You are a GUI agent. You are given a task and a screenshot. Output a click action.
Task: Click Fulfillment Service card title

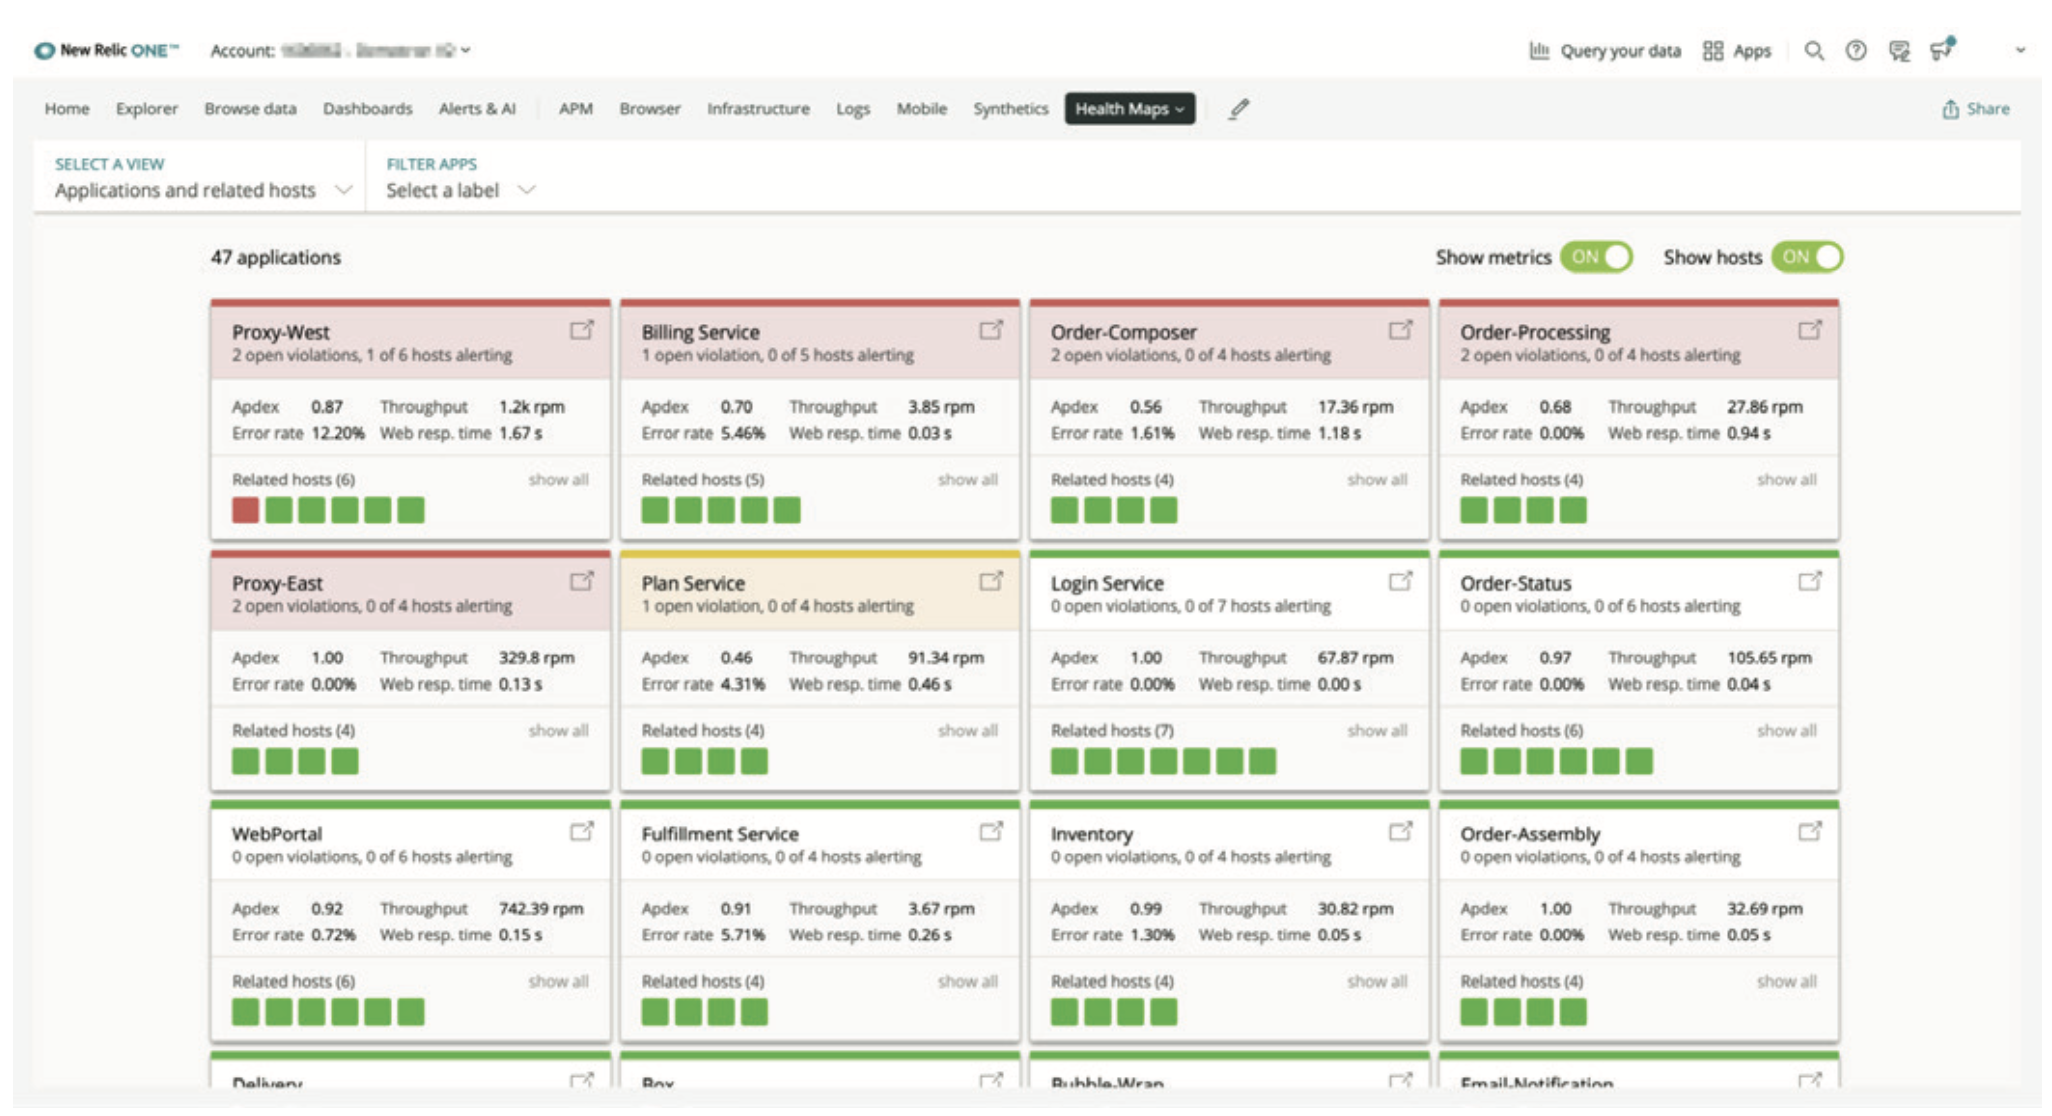click(x=720, y=833)
